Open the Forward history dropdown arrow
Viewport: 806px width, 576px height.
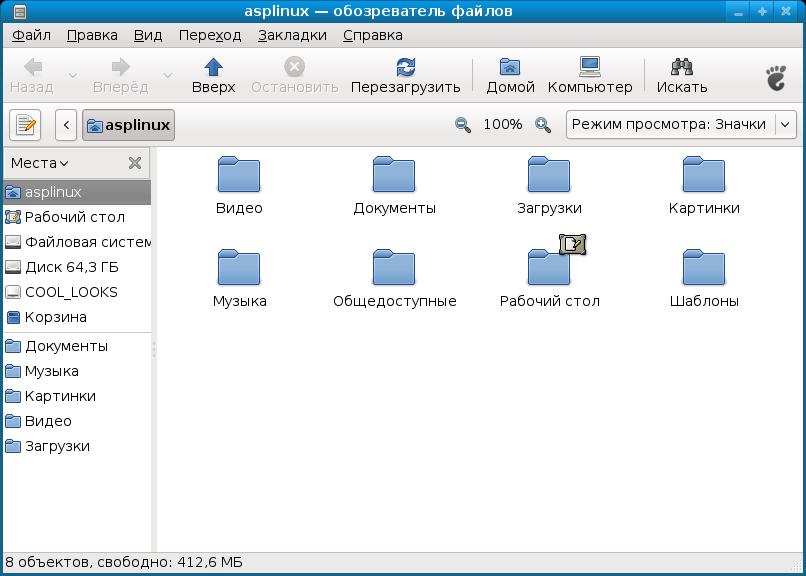[x=168, y=76]
